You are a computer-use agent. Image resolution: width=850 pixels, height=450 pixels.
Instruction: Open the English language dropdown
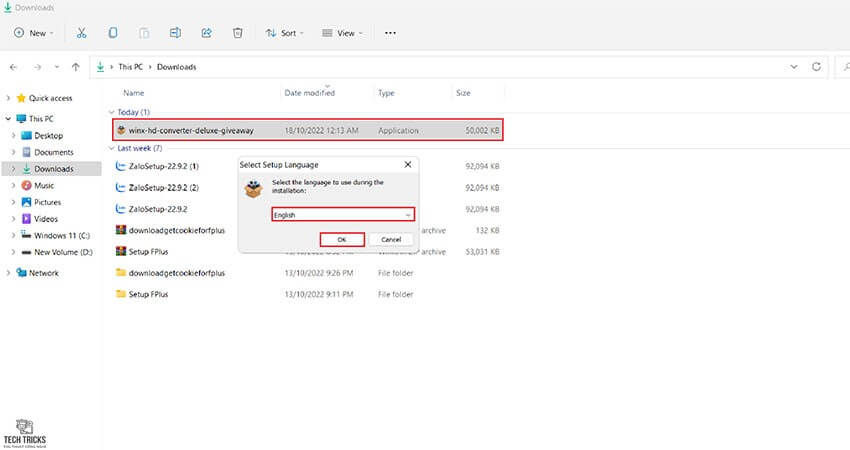point(343,215)
